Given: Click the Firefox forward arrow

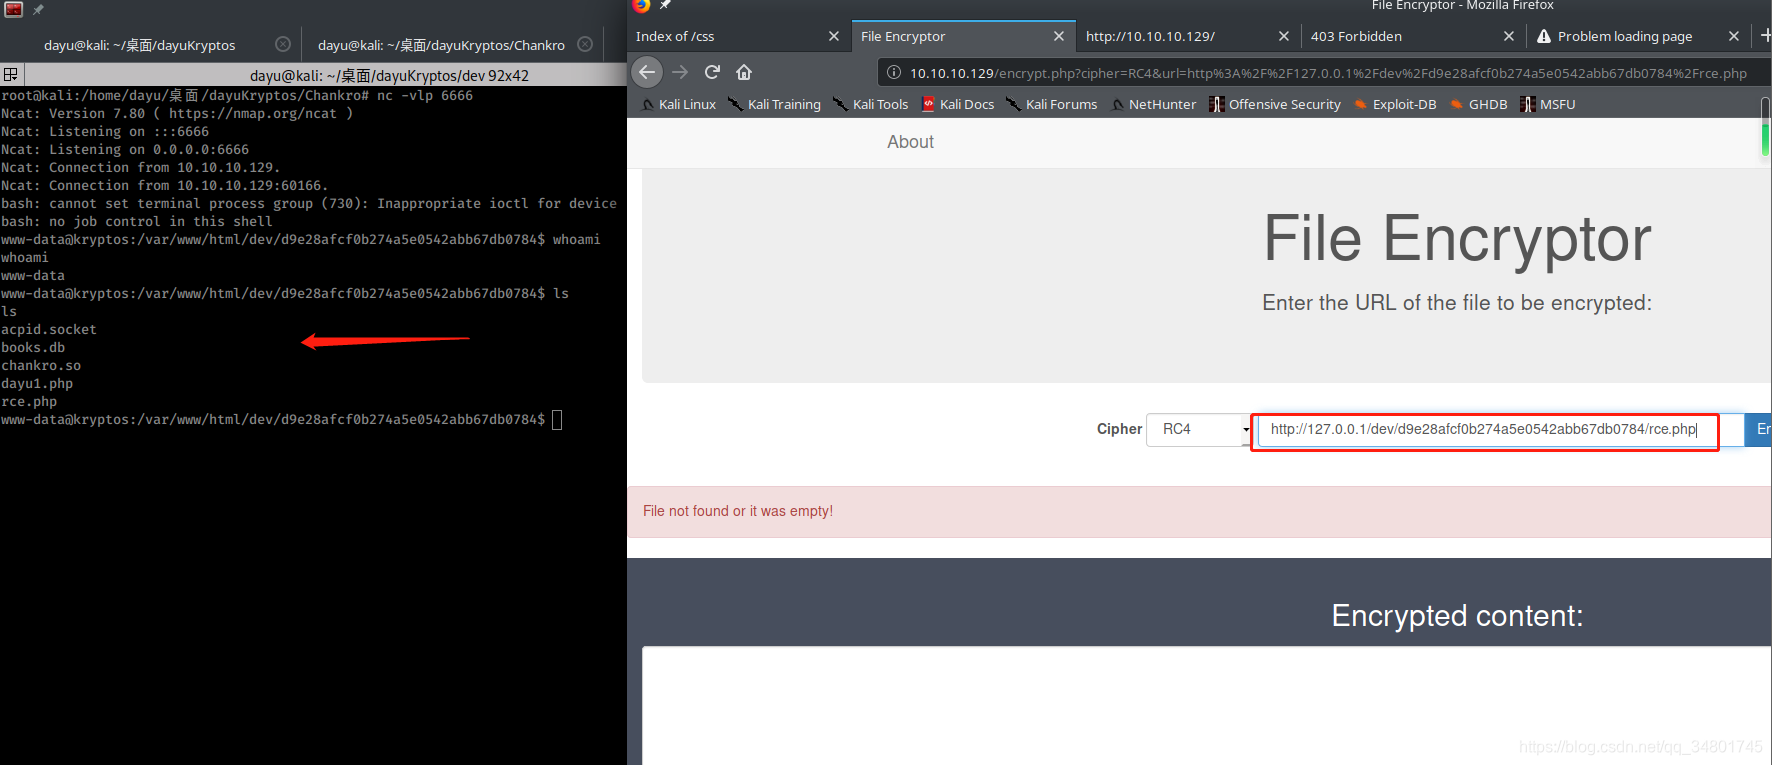Looking at the screenshot, I should [680, 72].
